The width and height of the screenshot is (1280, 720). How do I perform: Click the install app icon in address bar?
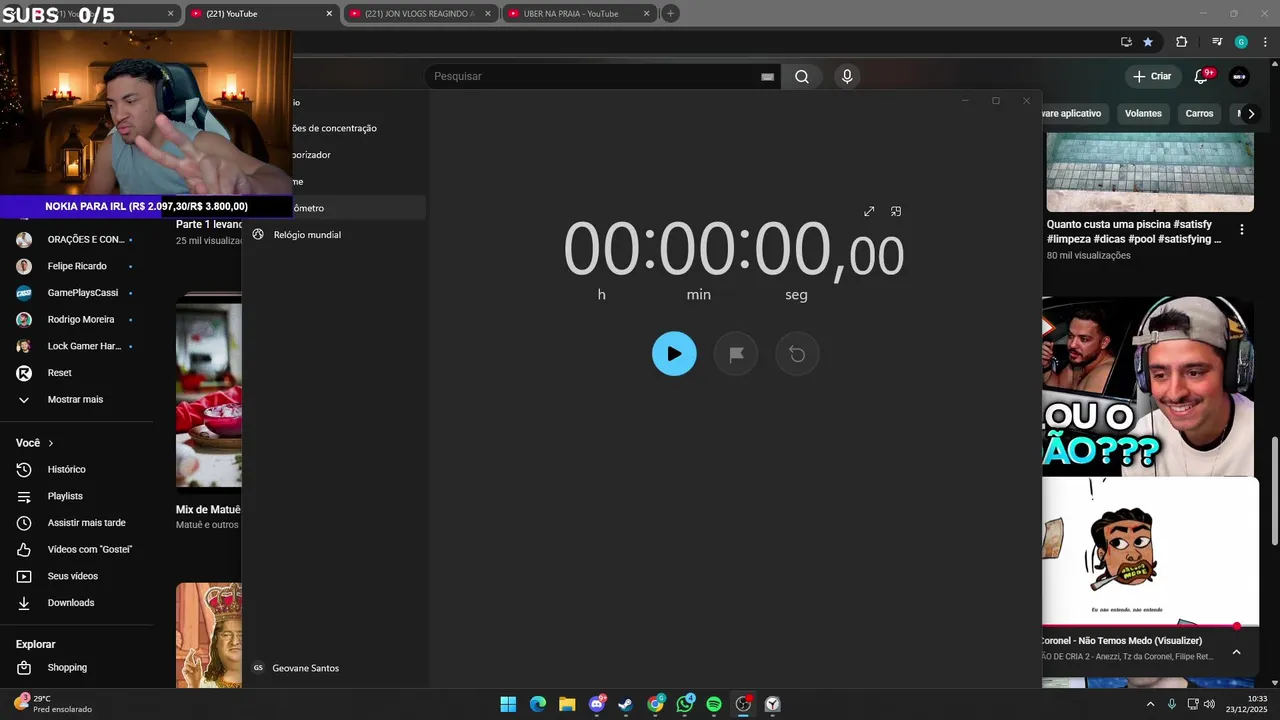[1126, 42]
